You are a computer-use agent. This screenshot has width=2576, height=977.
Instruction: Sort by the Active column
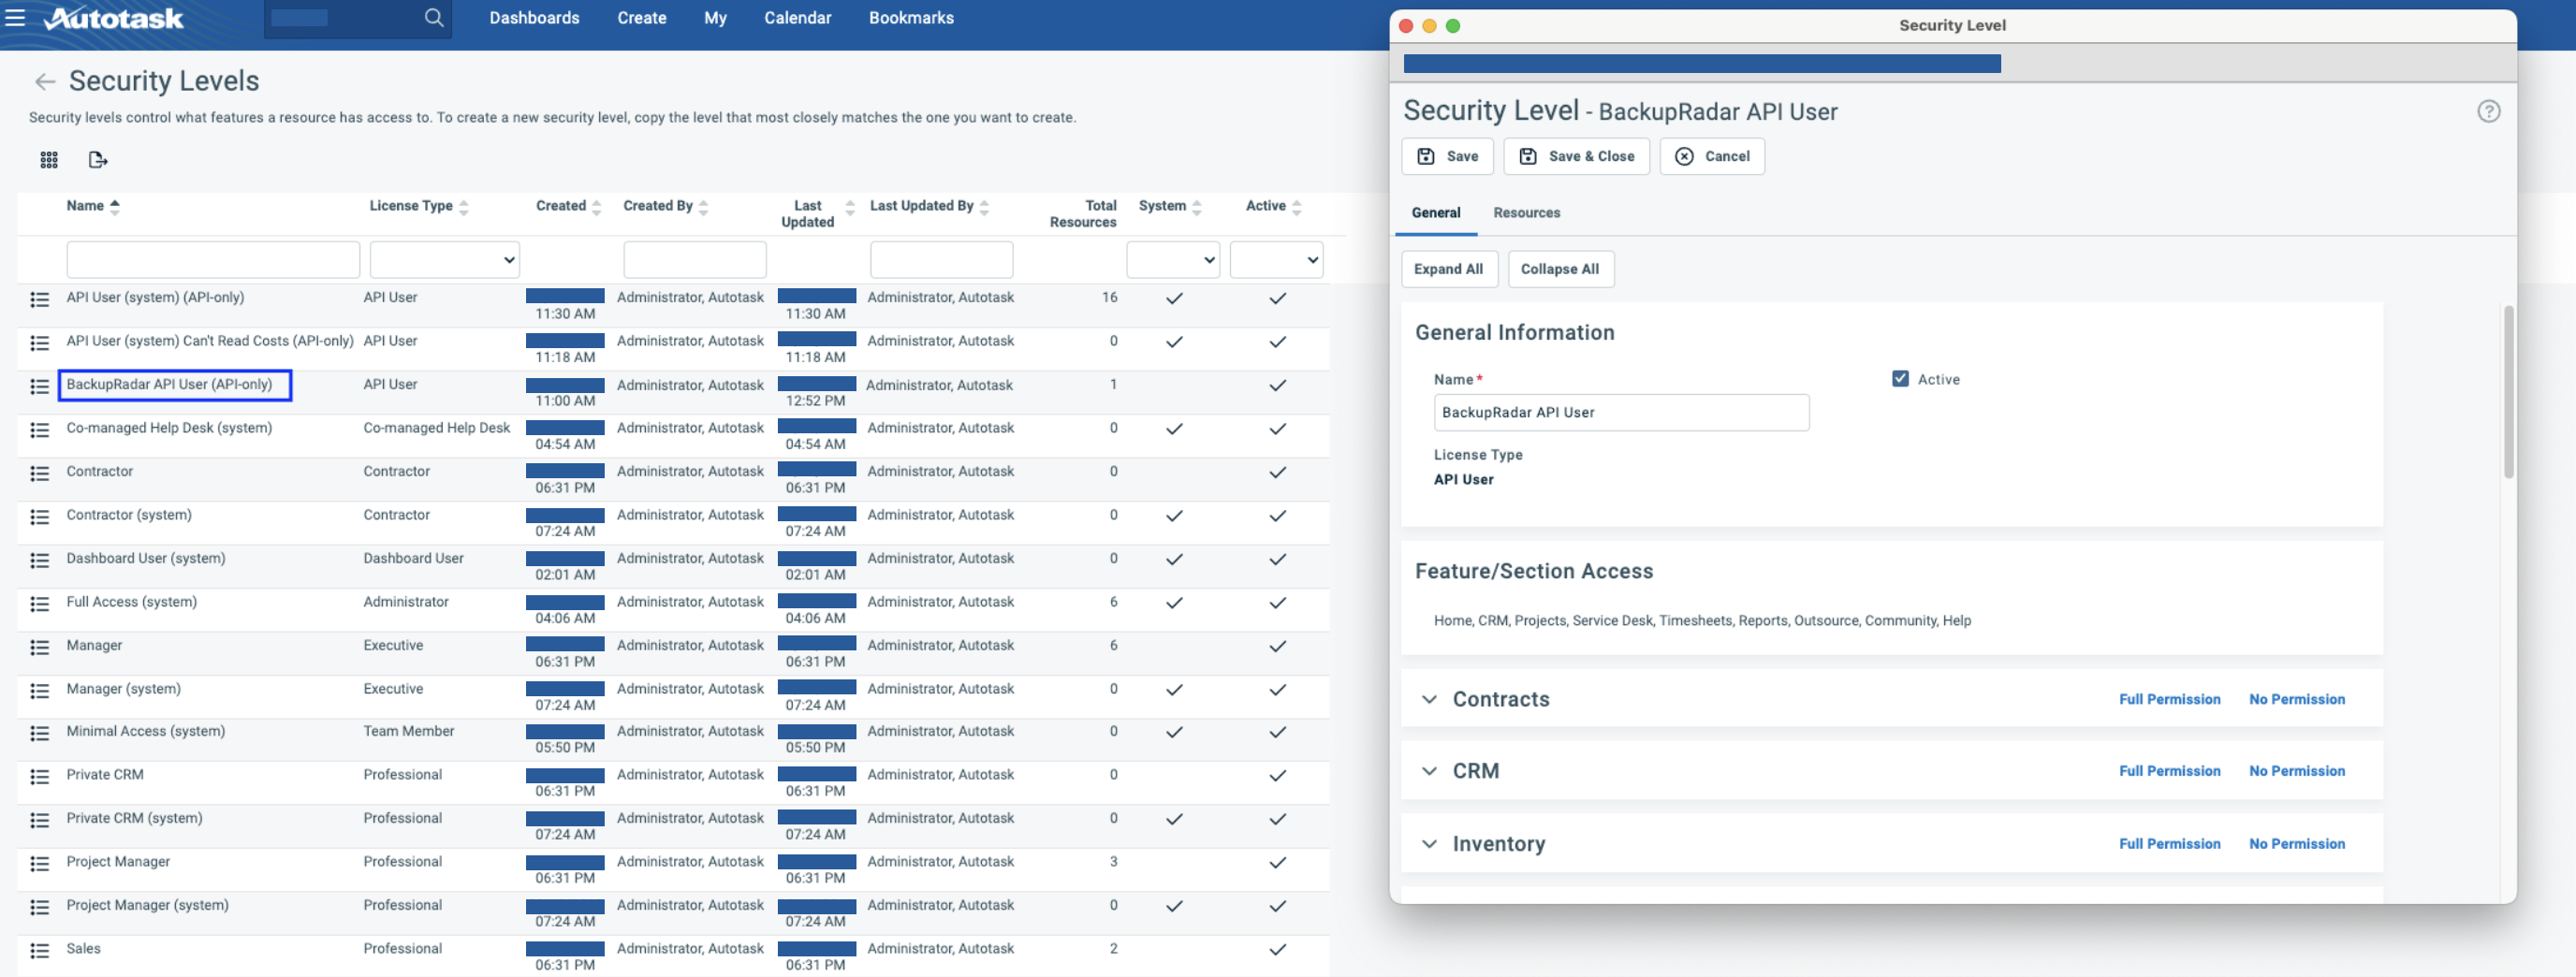tap(1297, 207)
